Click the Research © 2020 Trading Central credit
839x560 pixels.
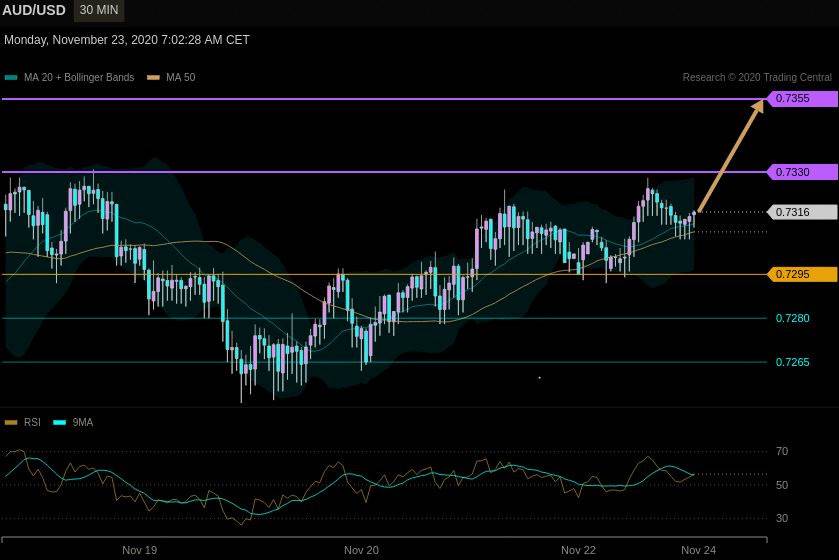757,78
